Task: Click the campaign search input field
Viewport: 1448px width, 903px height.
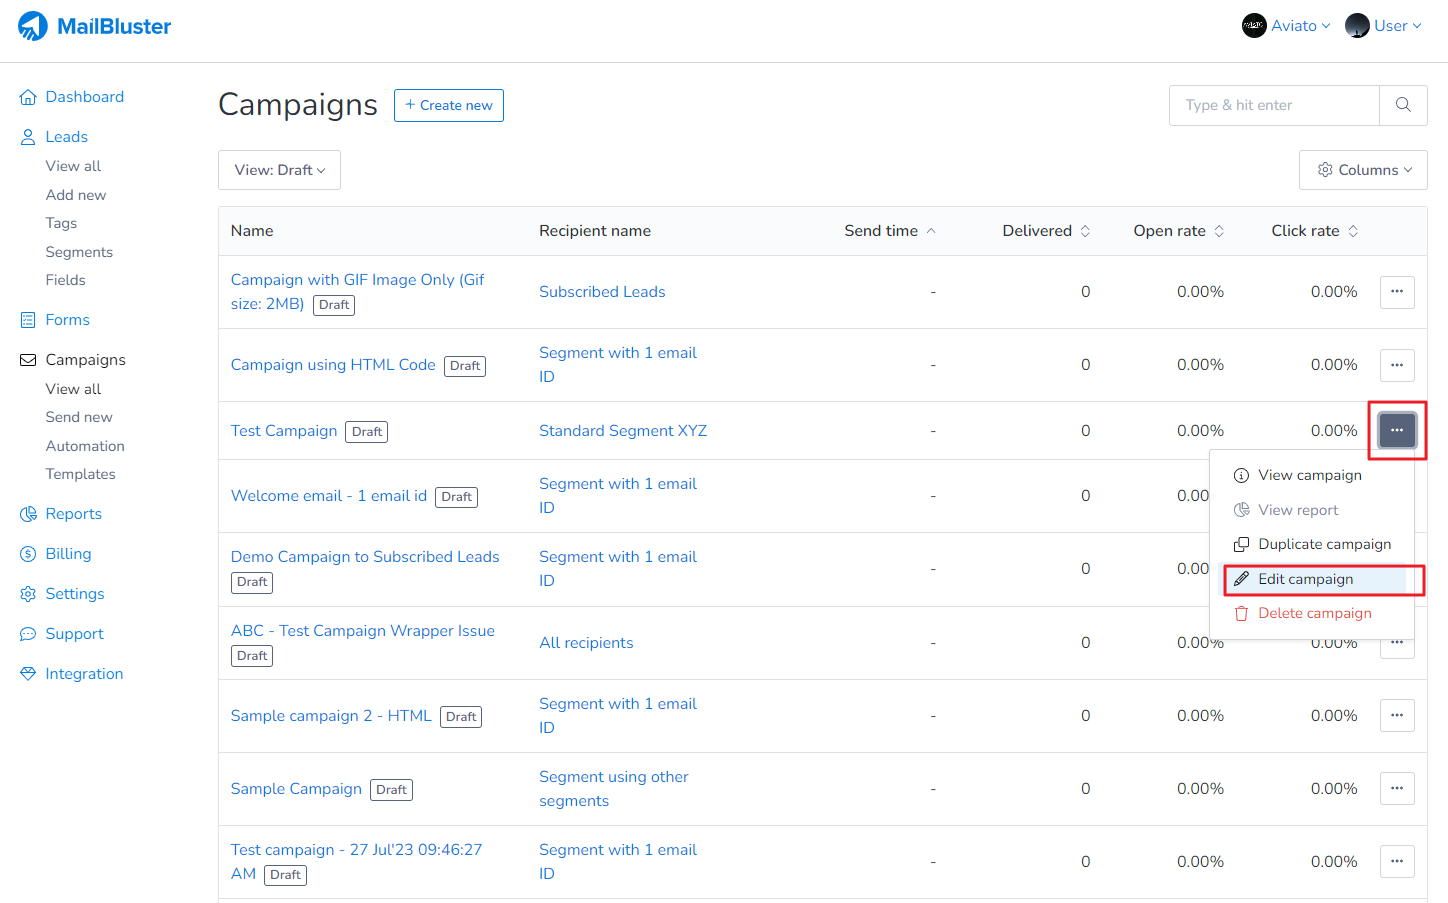Action: 1273,105
